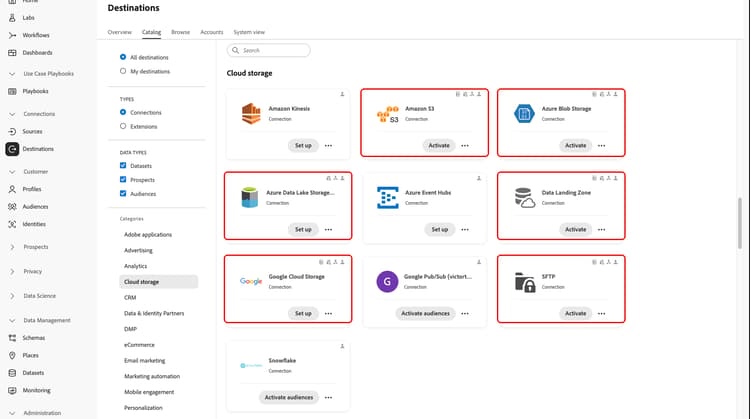
Task: Collapse Connections sidebar section
Action: pos(12,114)
